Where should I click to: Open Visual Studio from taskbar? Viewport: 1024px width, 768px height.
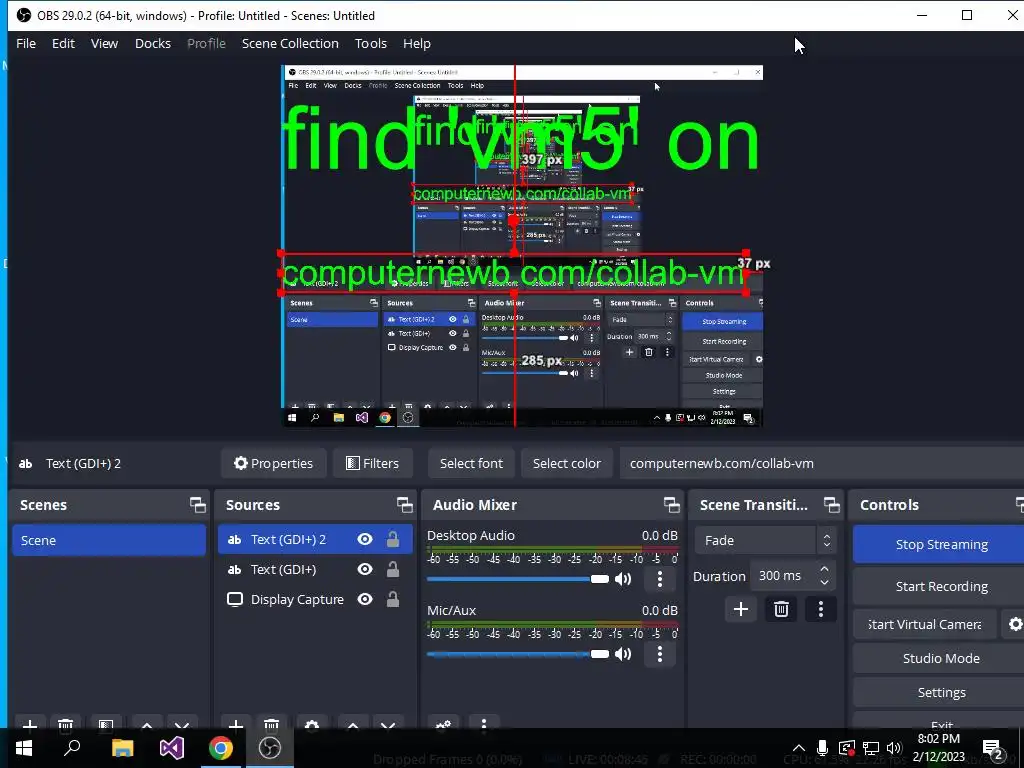click(172, 748)
